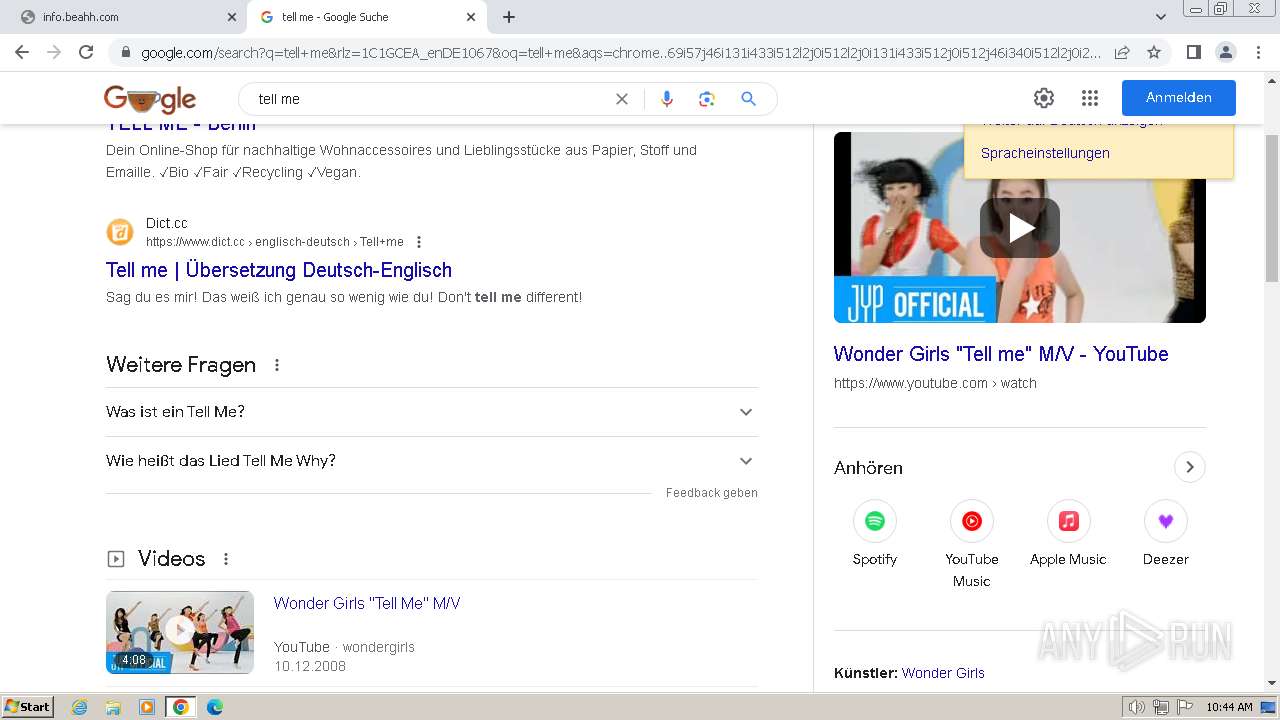
Task: Open more options beside Videos heading
Action: point(226,559)
